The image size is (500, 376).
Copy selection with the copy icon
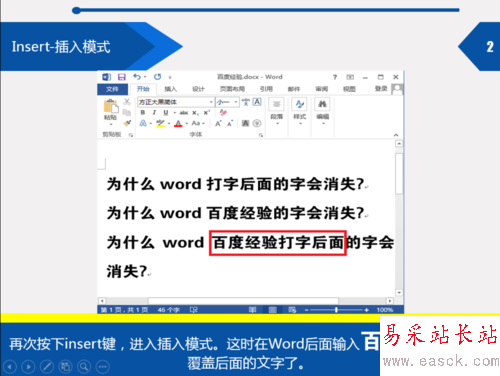coord(127,113)
